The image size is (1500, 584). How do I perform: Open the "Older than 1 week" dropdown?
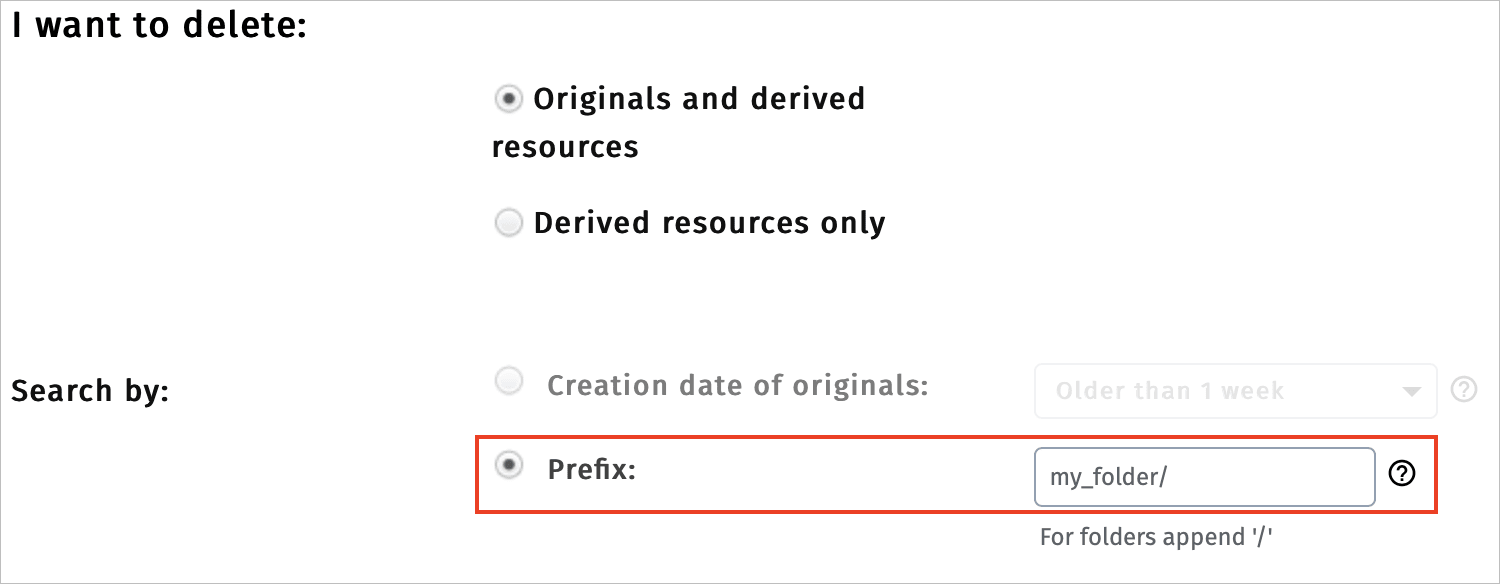coord(1235,390)
